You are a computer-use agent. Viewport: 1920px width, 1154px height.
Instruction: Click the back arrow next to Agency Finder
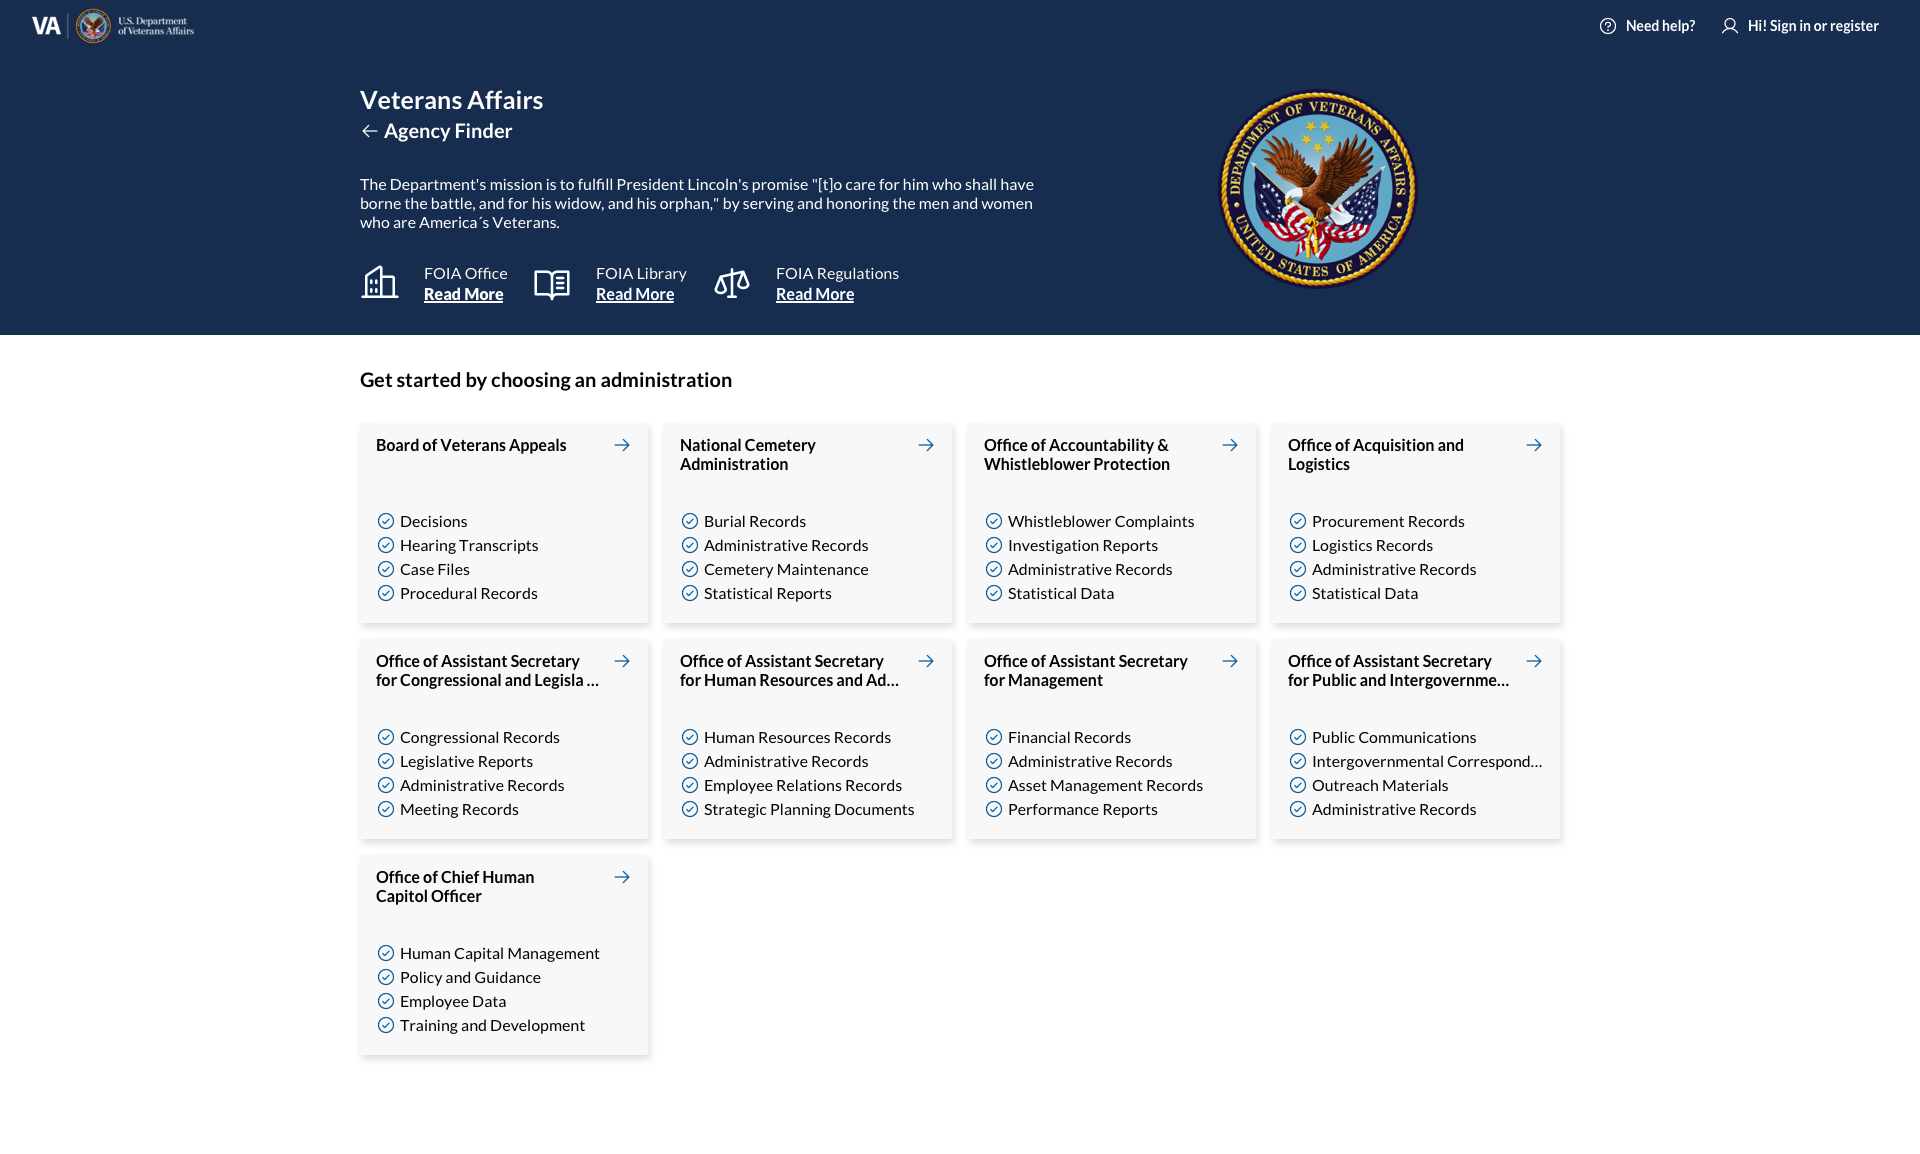pyautogui.click(x=368, y=131)
